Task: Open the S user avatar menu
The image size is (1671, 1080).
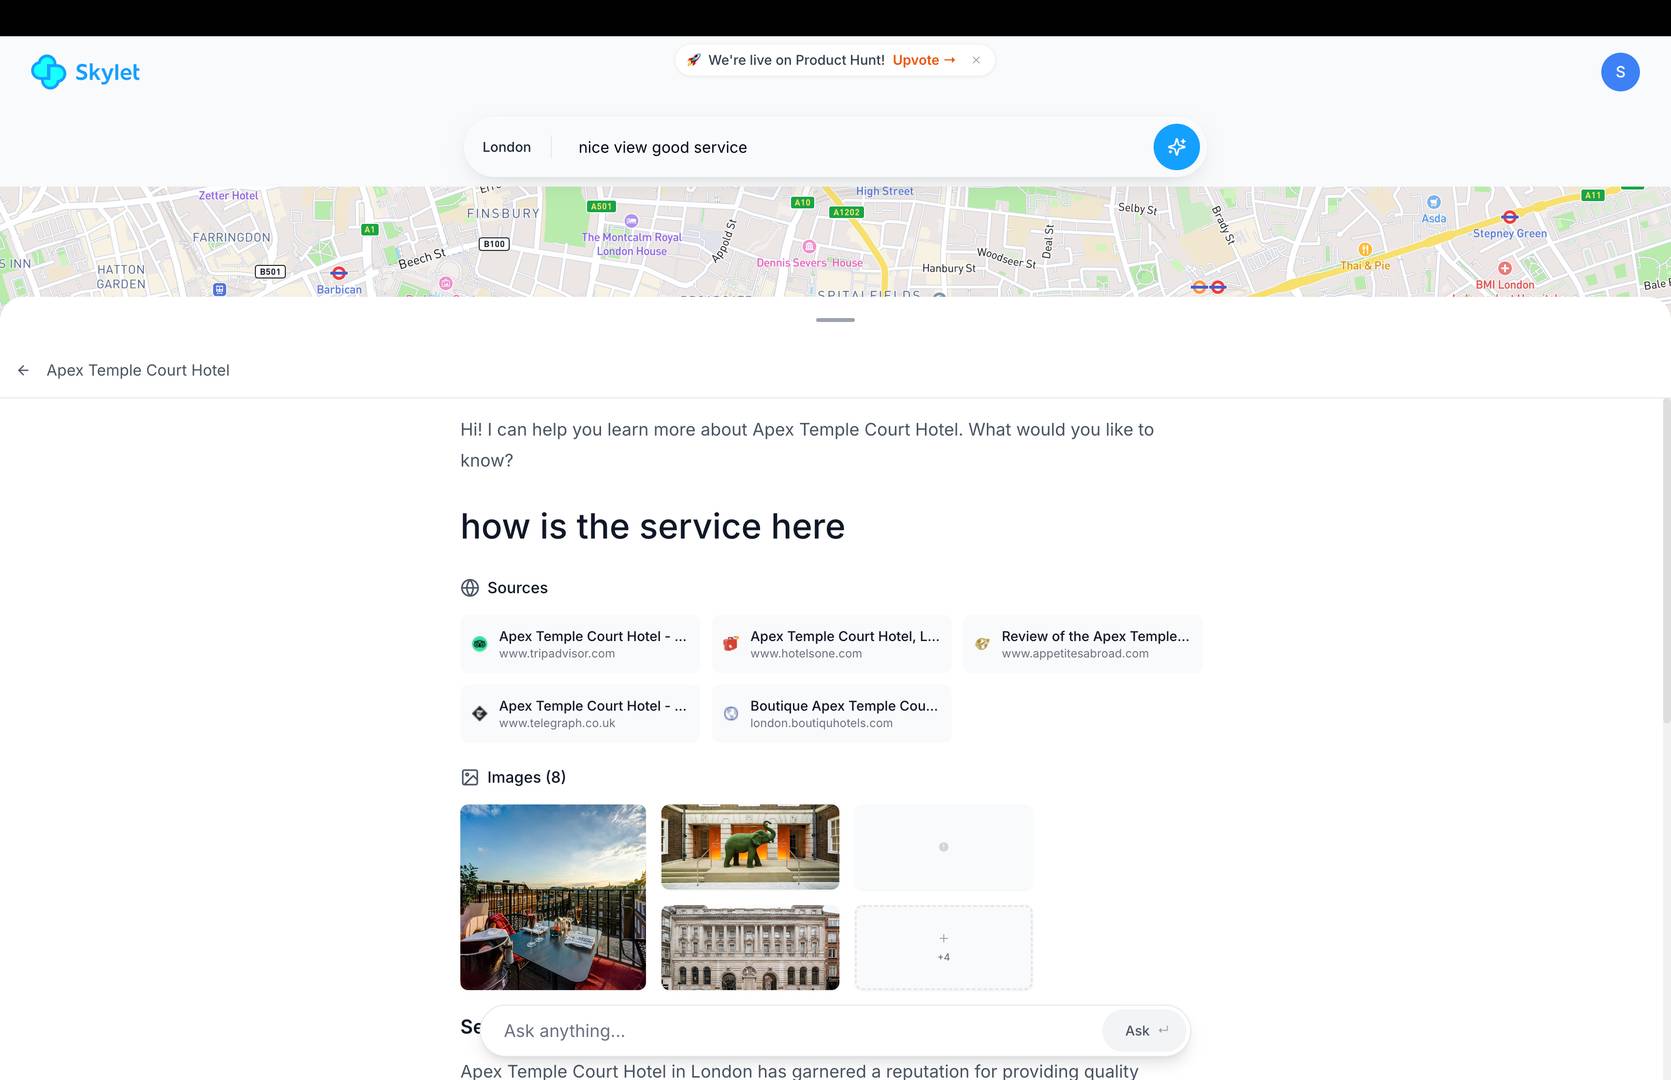Action: click(x=1620, y=72)
